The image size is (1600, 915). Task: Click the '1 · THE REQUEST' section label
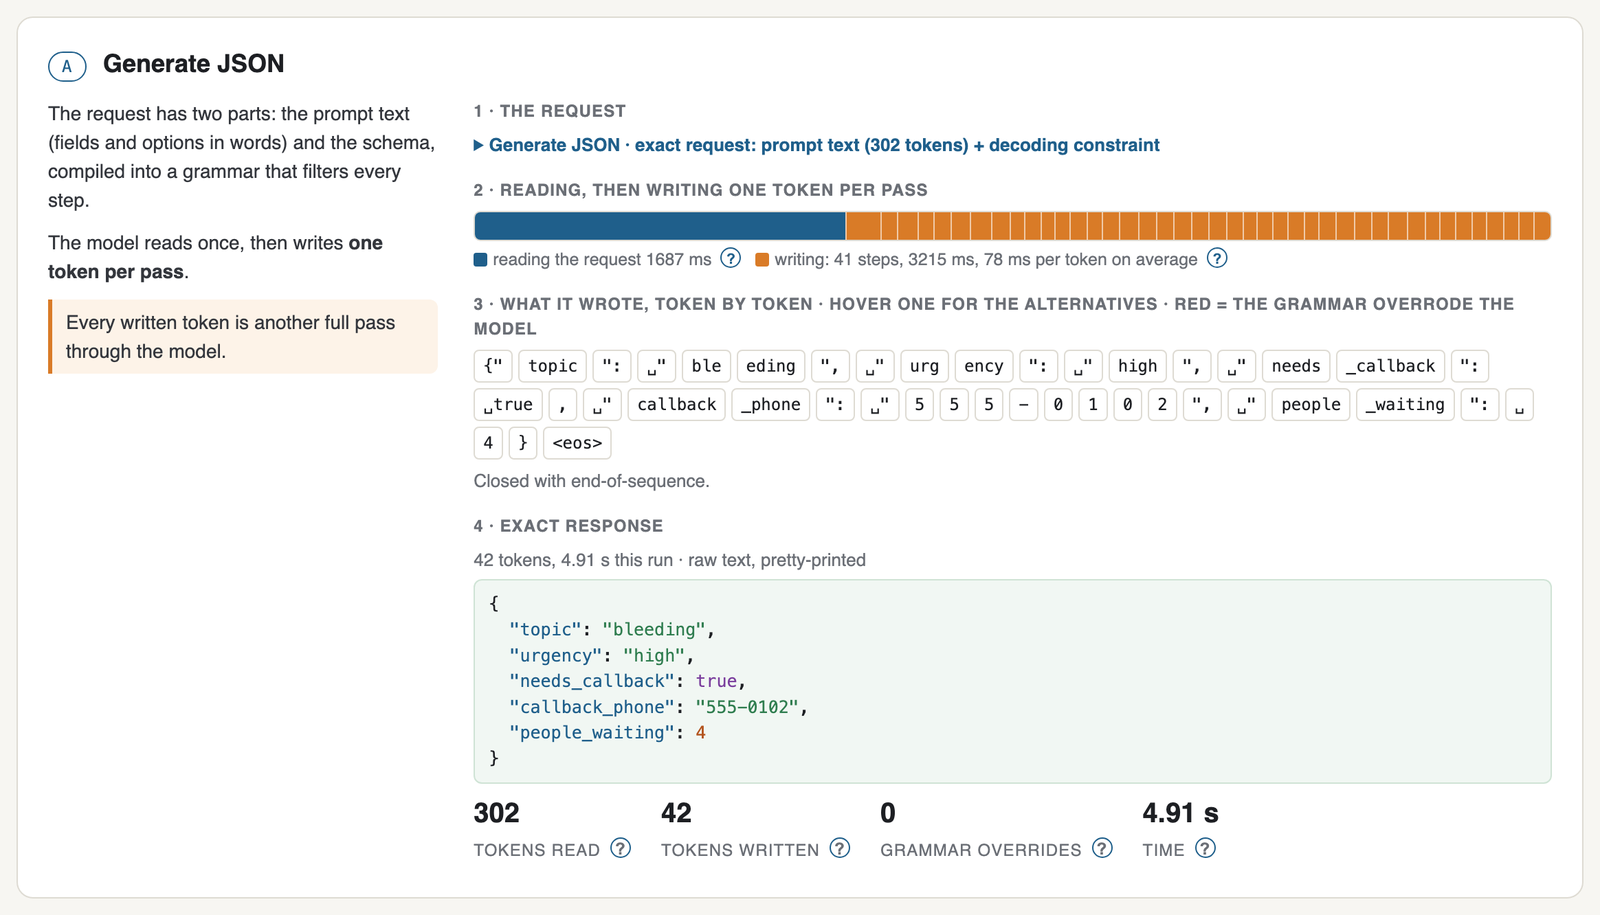pyautogui.click(x=550, y=111)
